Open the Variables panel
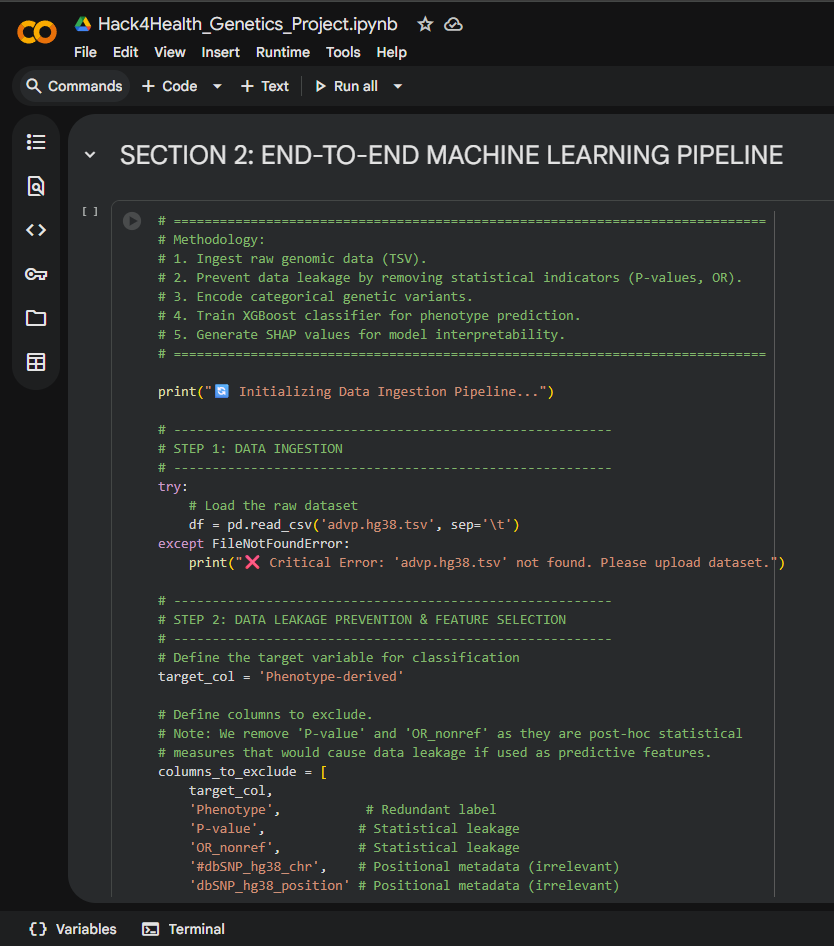 (x=73, y=929)
